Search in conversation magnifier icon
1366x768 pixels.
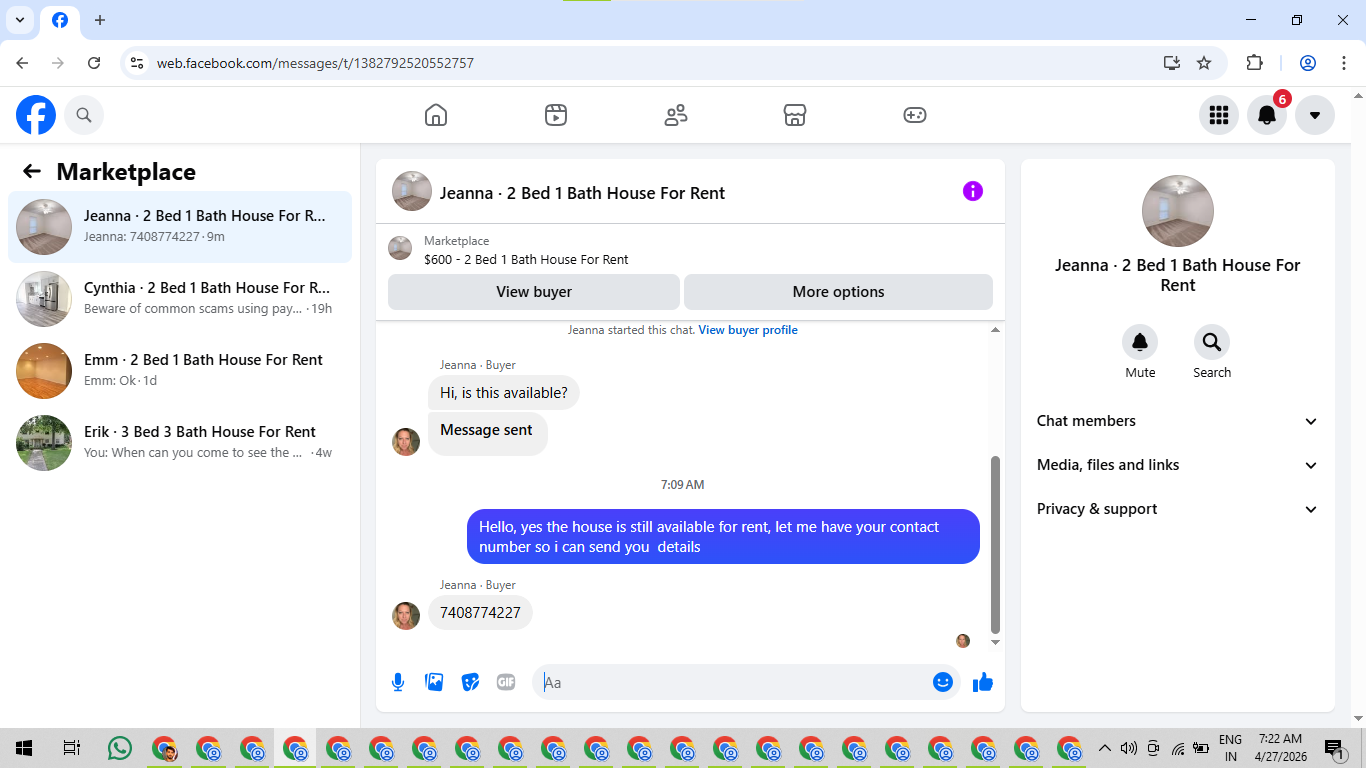(1212, 343)
